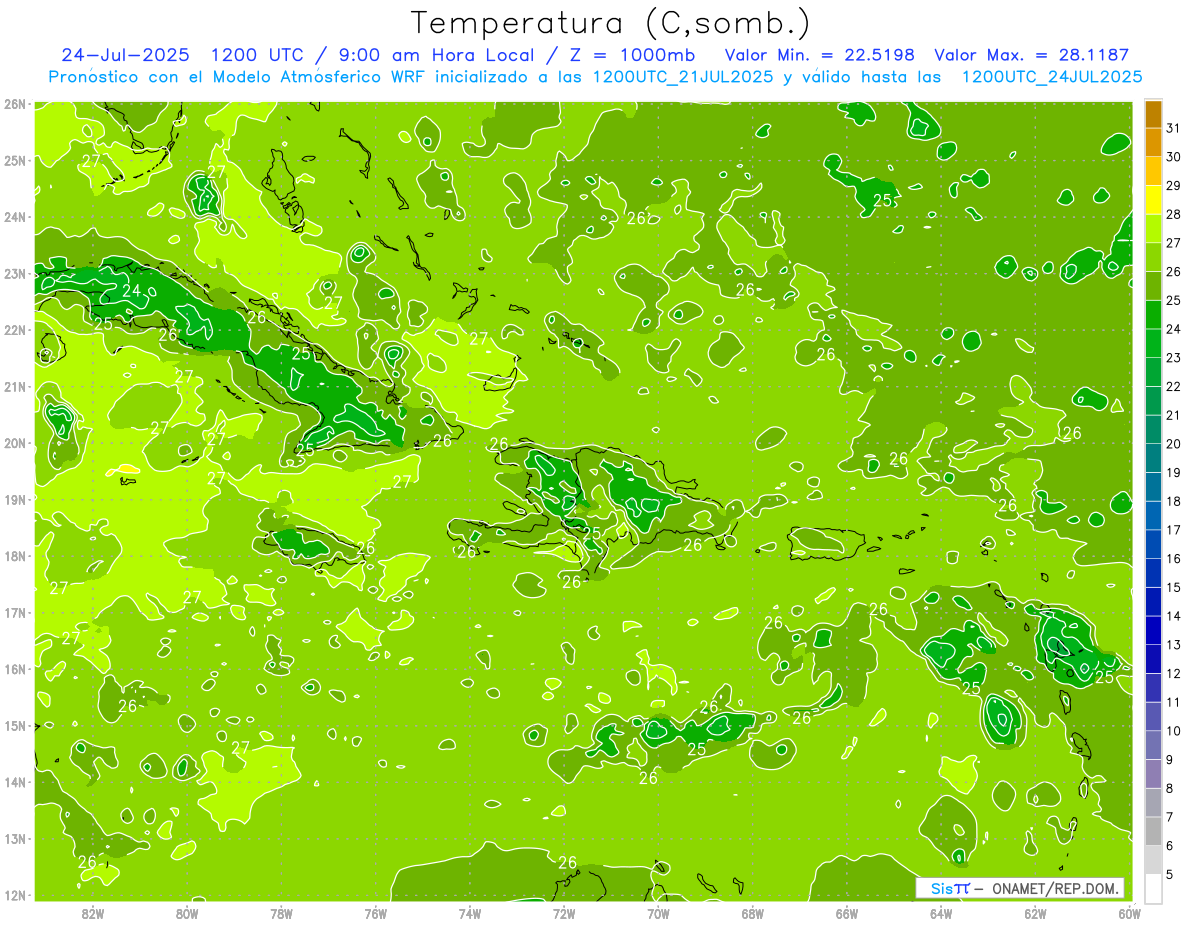1200x927 pixels.
Task: Click the '72W' longitude axis label
Action: (564, 913)
